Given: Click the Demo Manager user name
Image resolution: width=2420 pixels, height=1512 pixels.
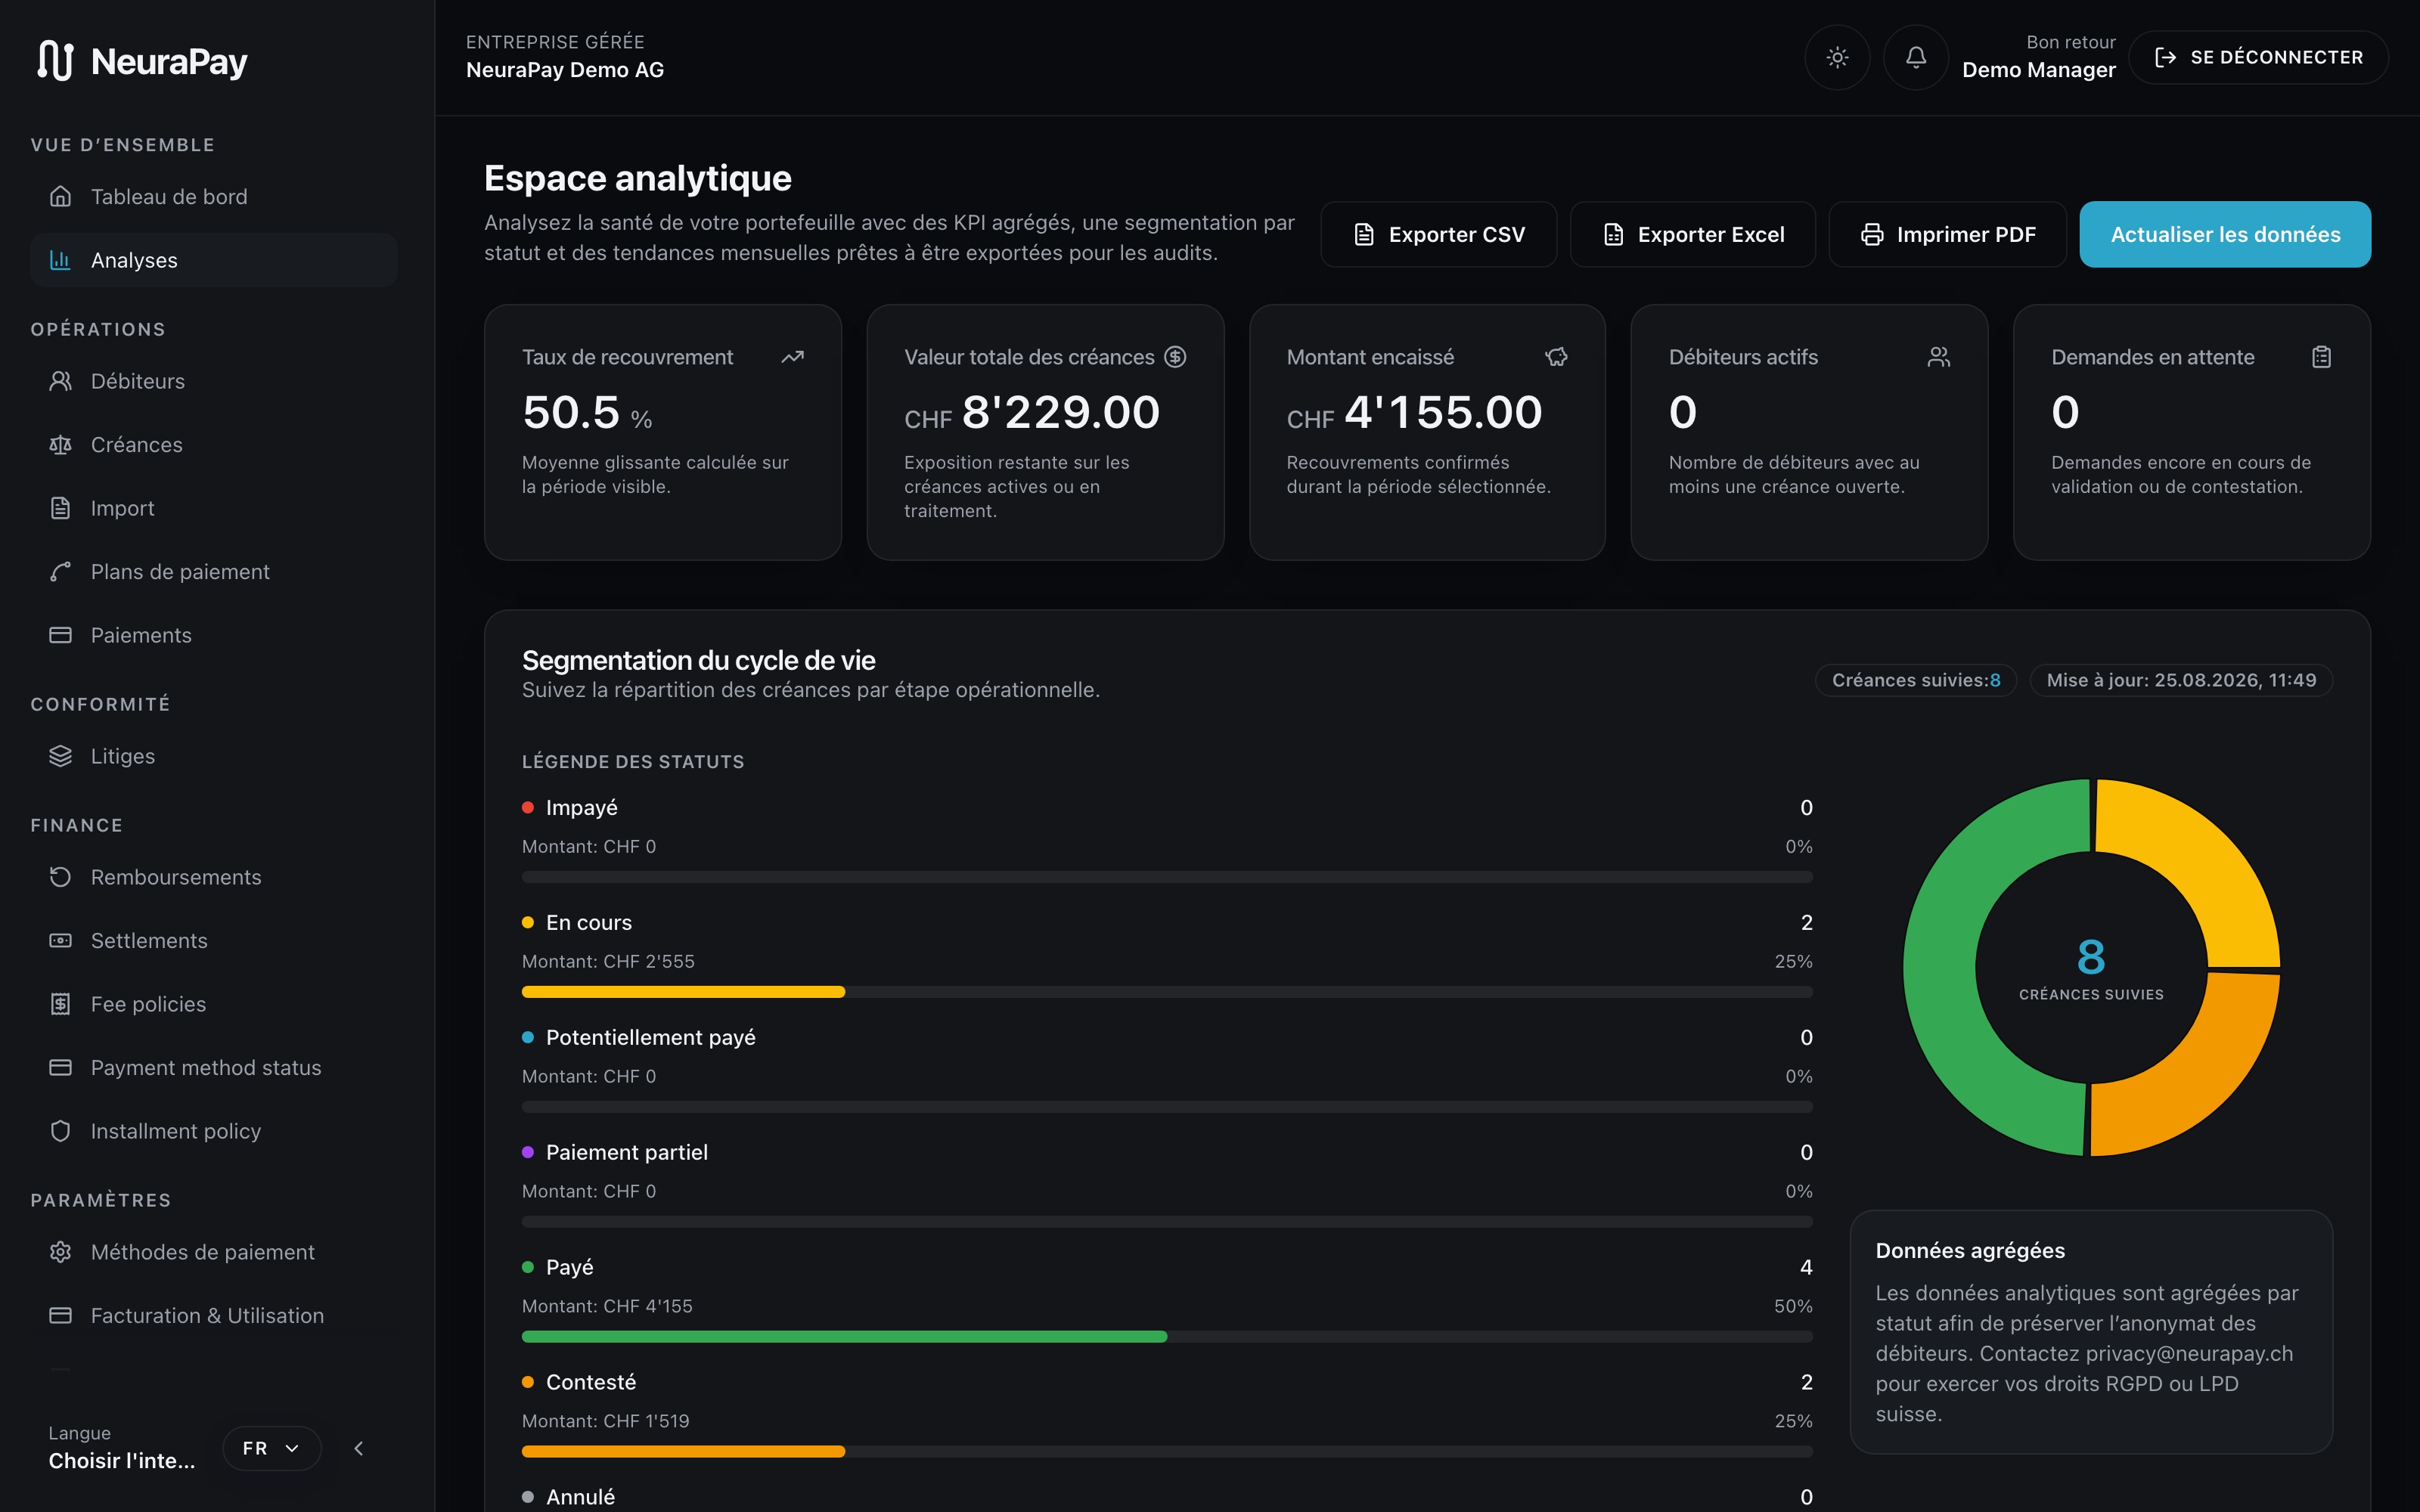Looking at the screenshot, I should [x=2039, y=70].
